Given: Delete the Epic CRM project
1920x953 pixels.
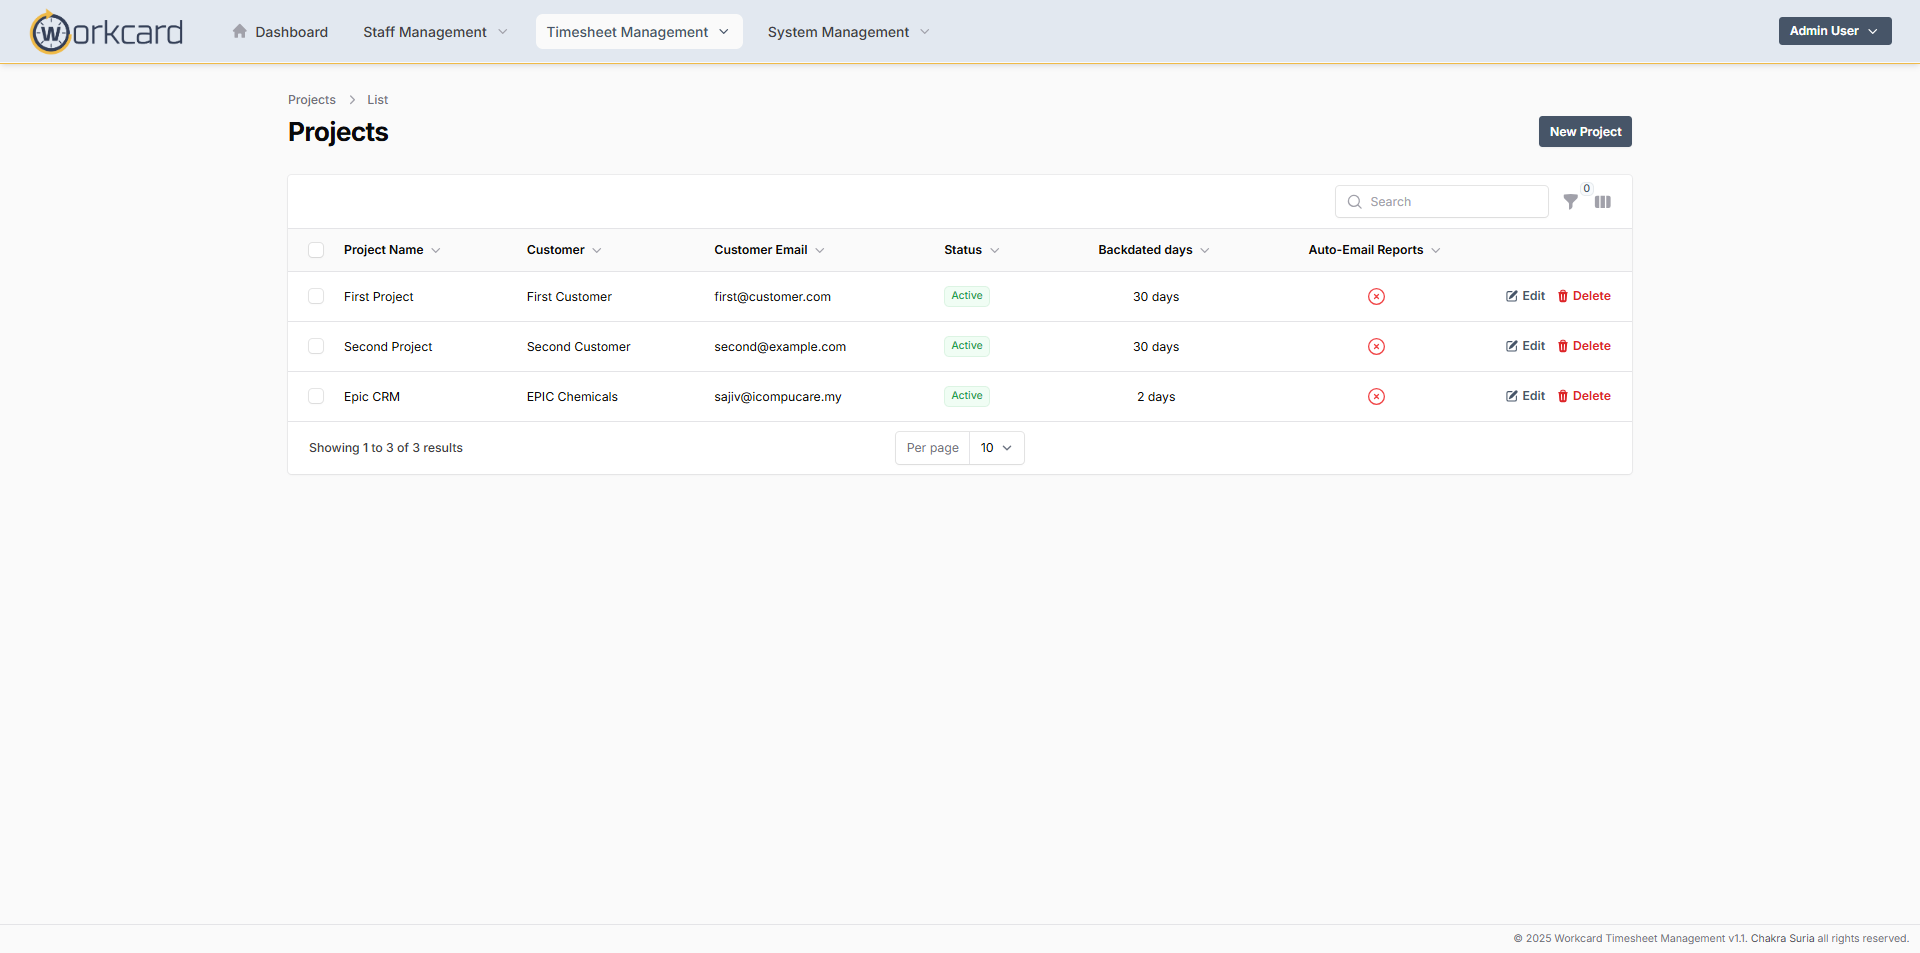Looking at the screenshot, I should (1584, 396).
